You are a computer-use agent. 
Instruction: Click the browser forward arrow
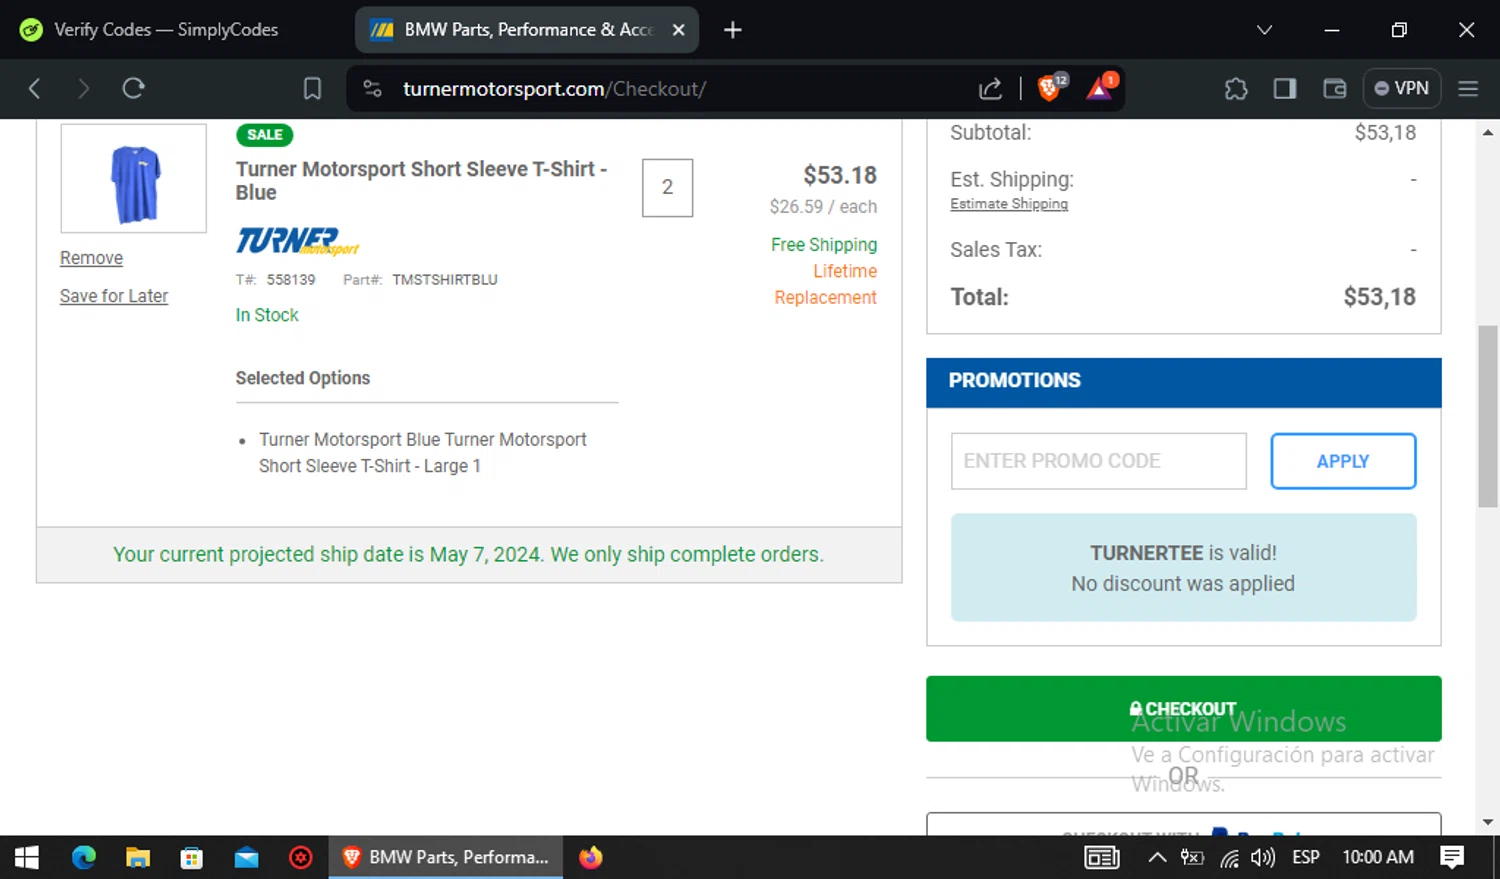83,89
